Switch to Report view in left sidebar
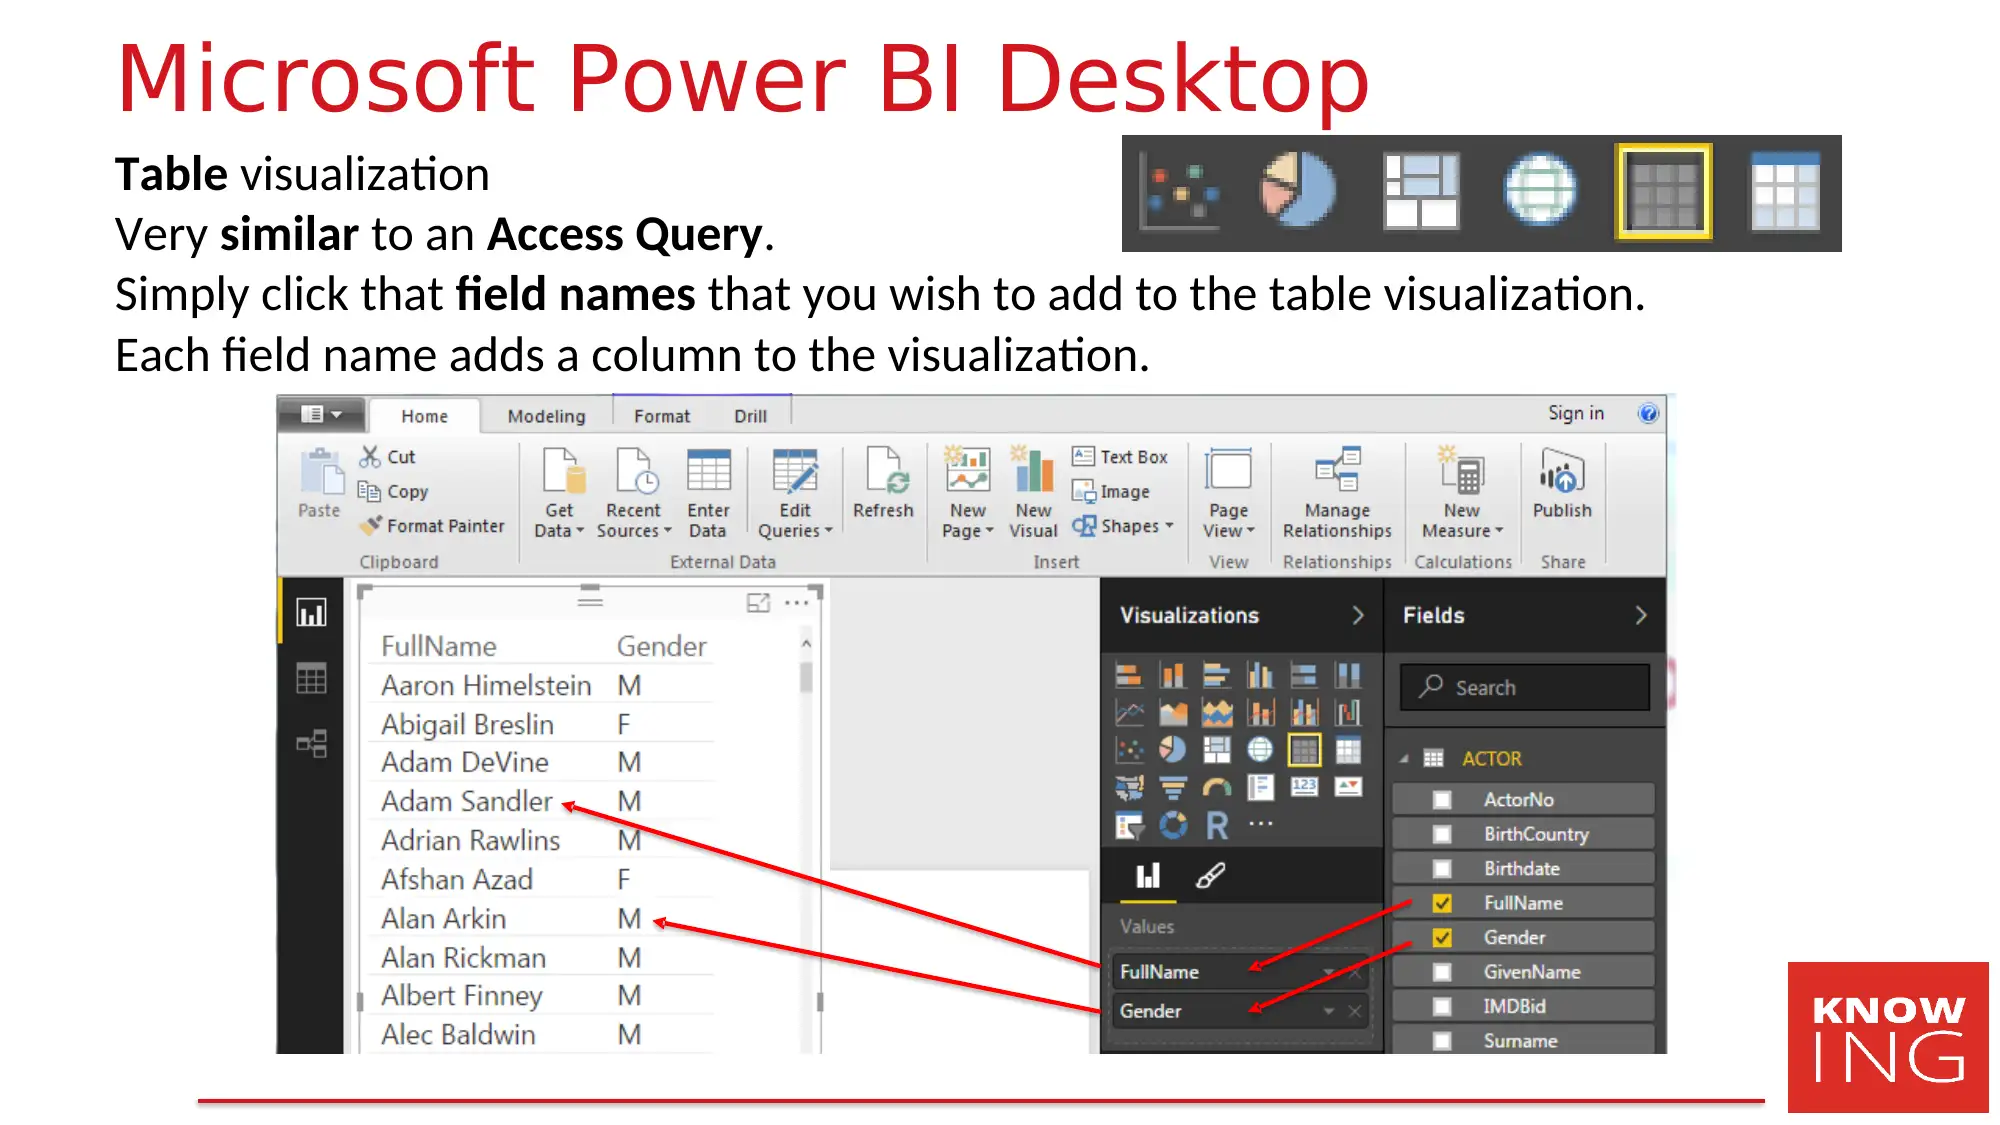 pyautogui.click(x=311, y=612)
